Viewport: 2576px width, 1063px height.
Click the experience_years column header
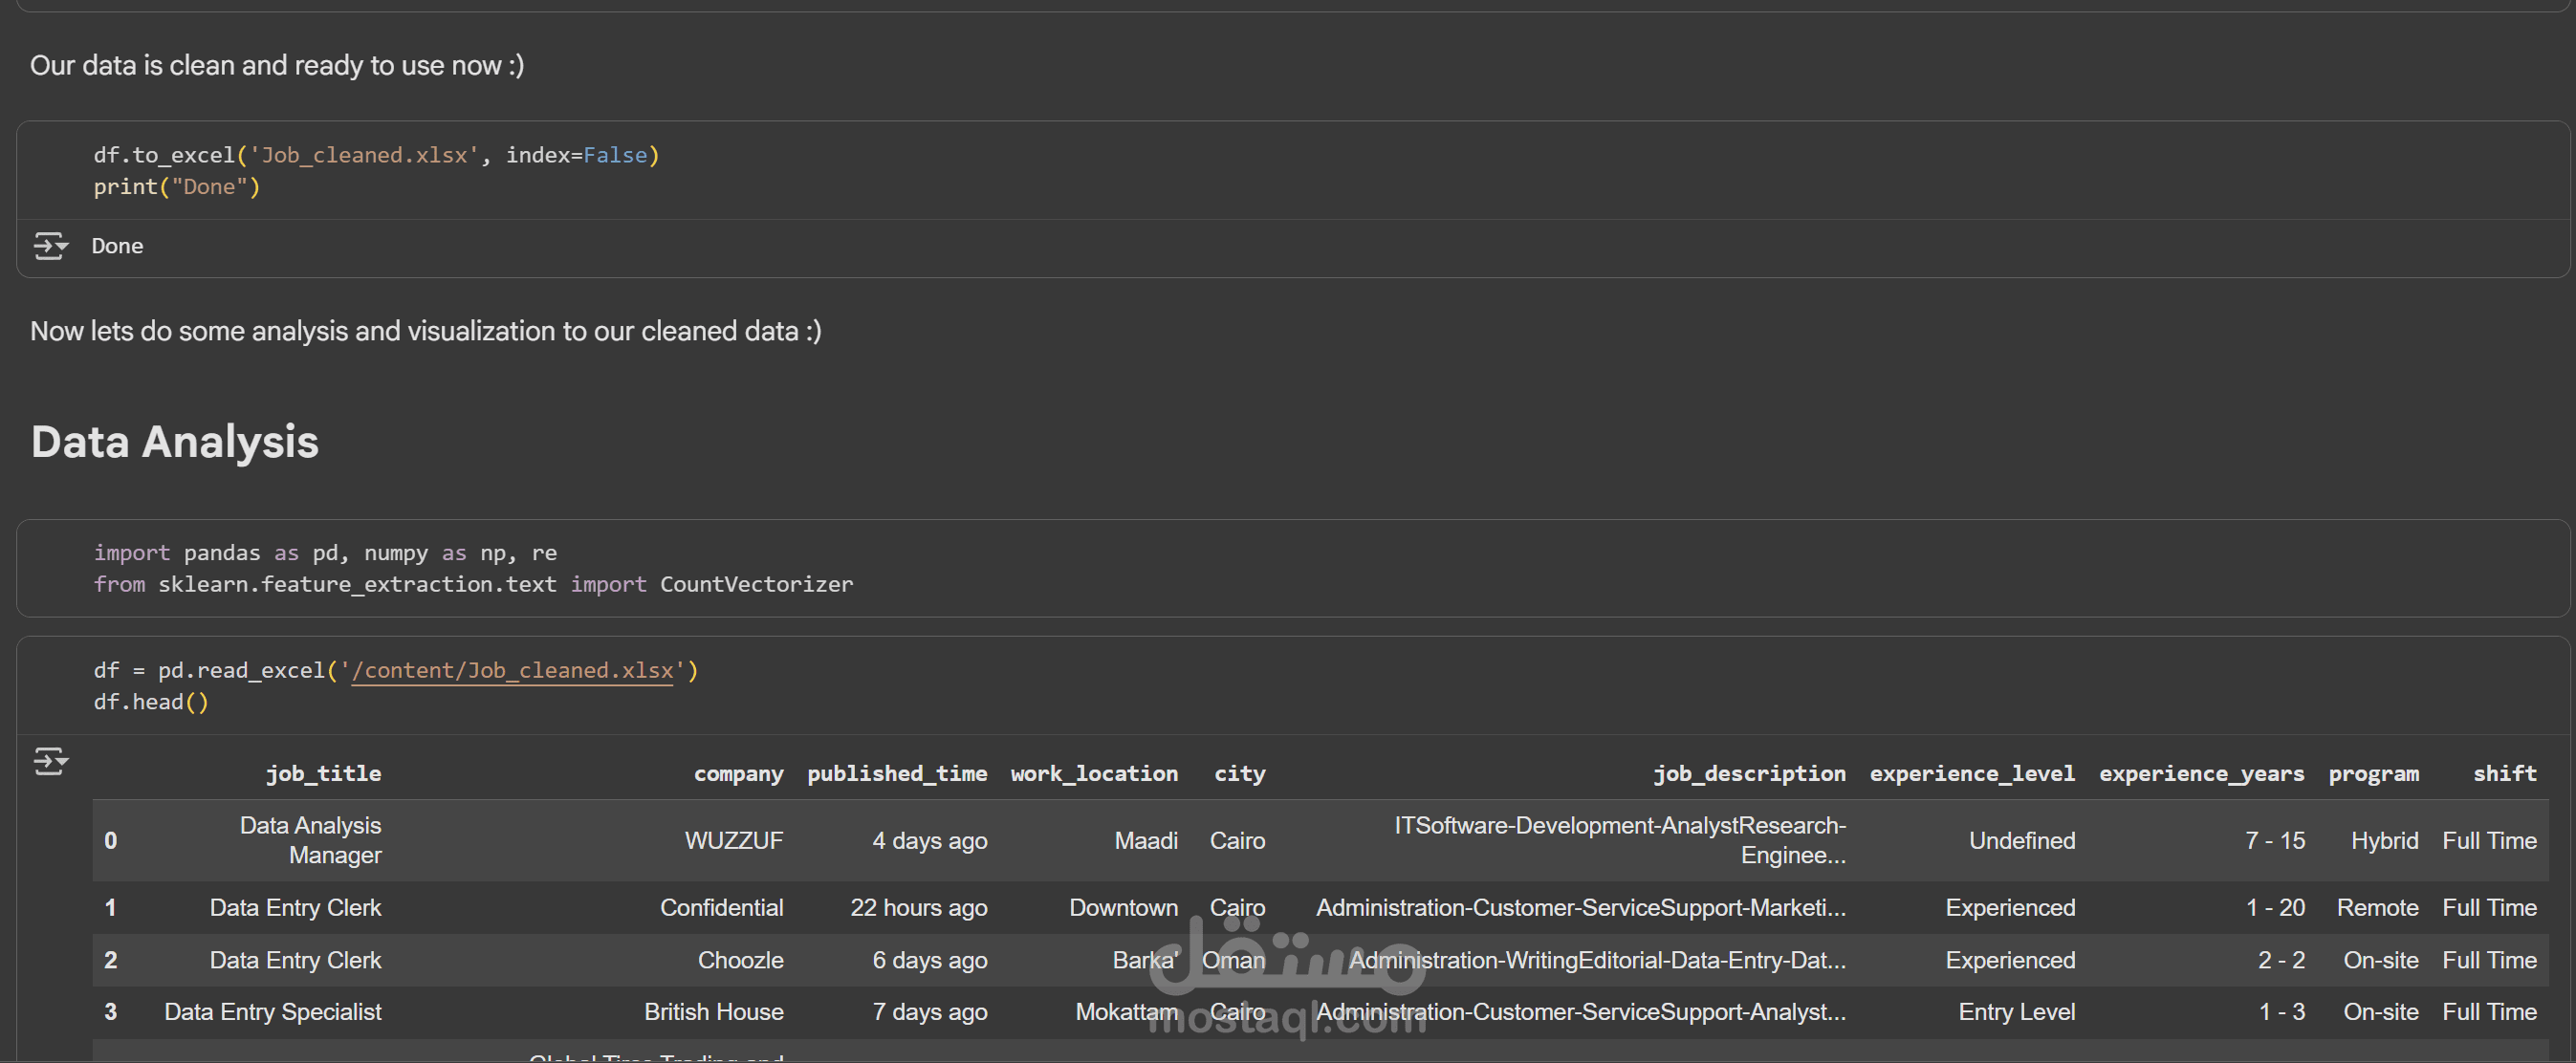(2200, 774)
